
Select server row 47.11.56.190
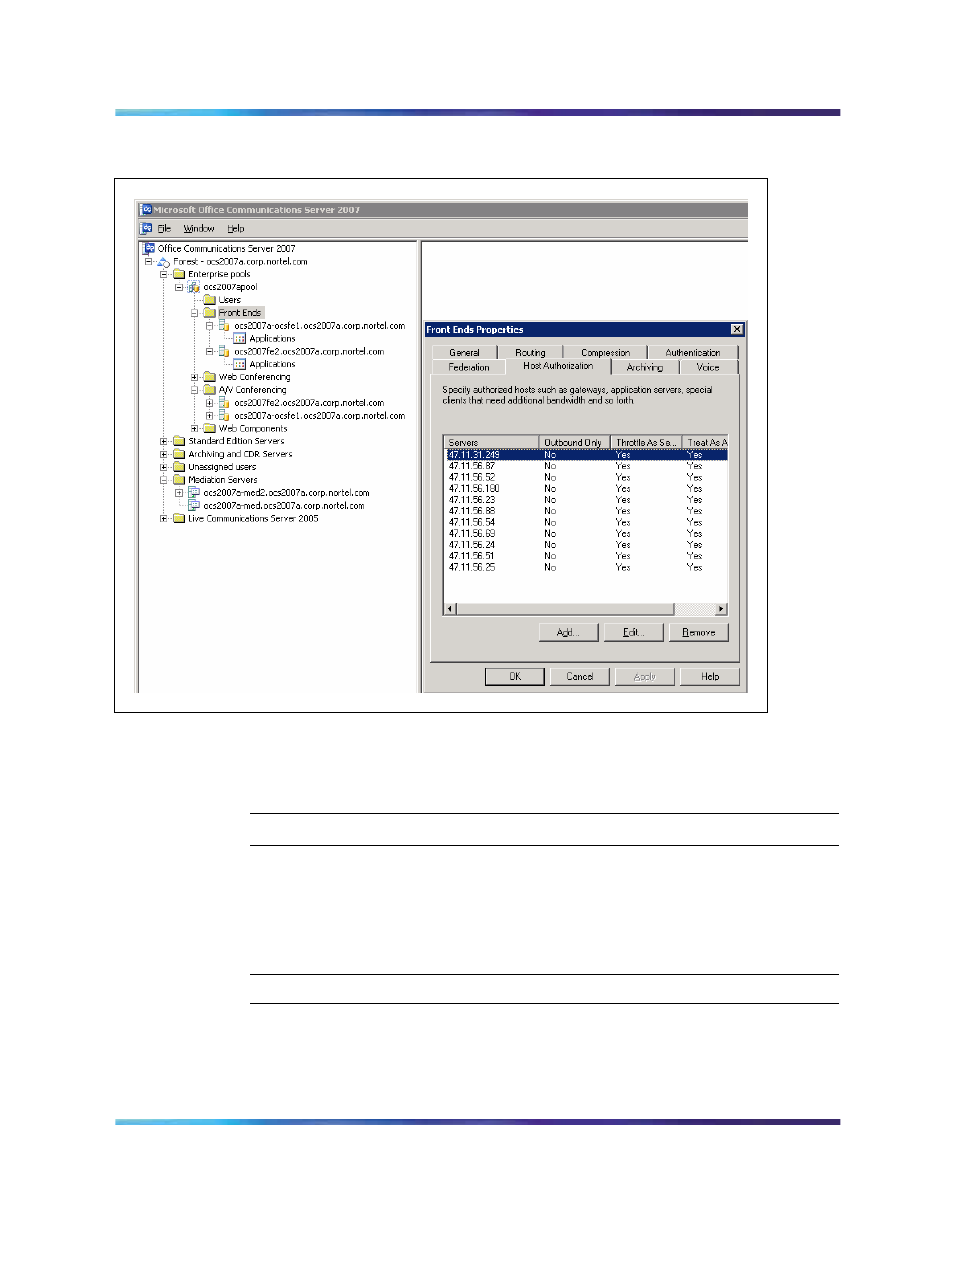click(x=587, y=489)
